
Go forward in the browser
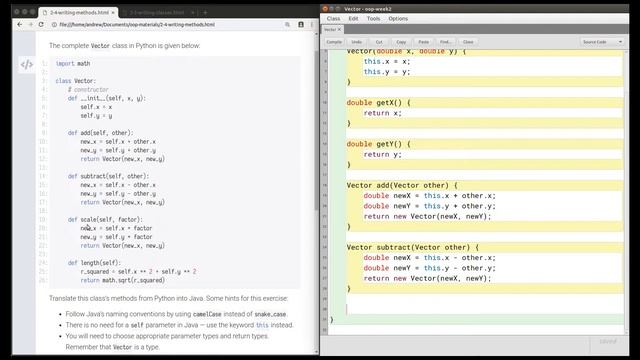pos(30,24)
